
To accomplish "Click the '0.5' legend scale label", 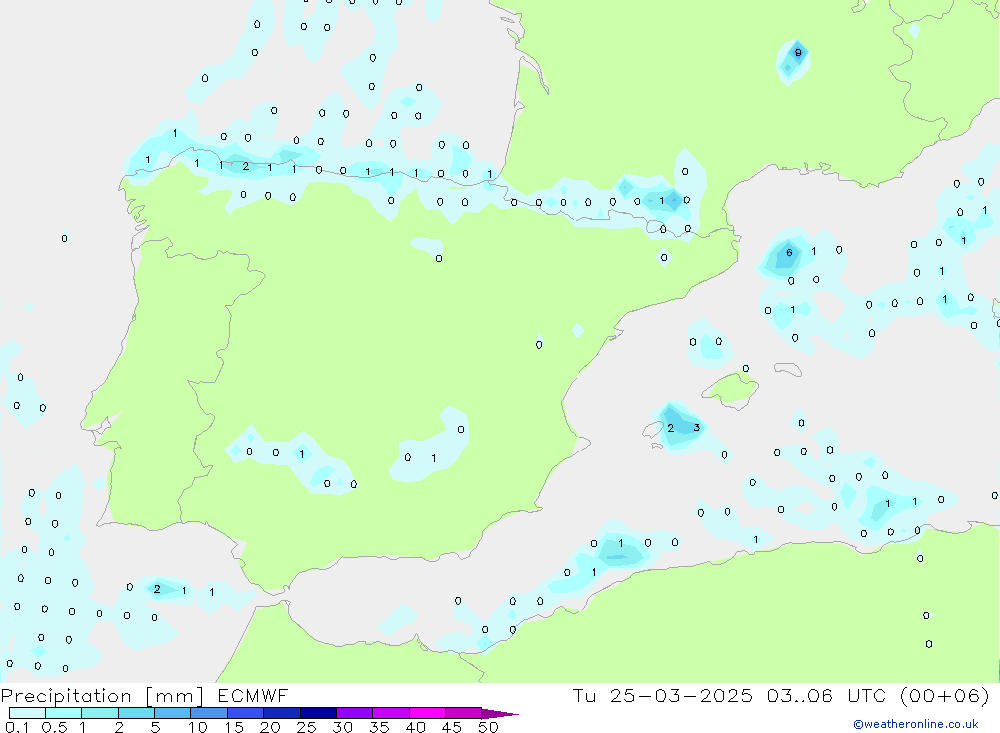I will [x=54, y=727].
